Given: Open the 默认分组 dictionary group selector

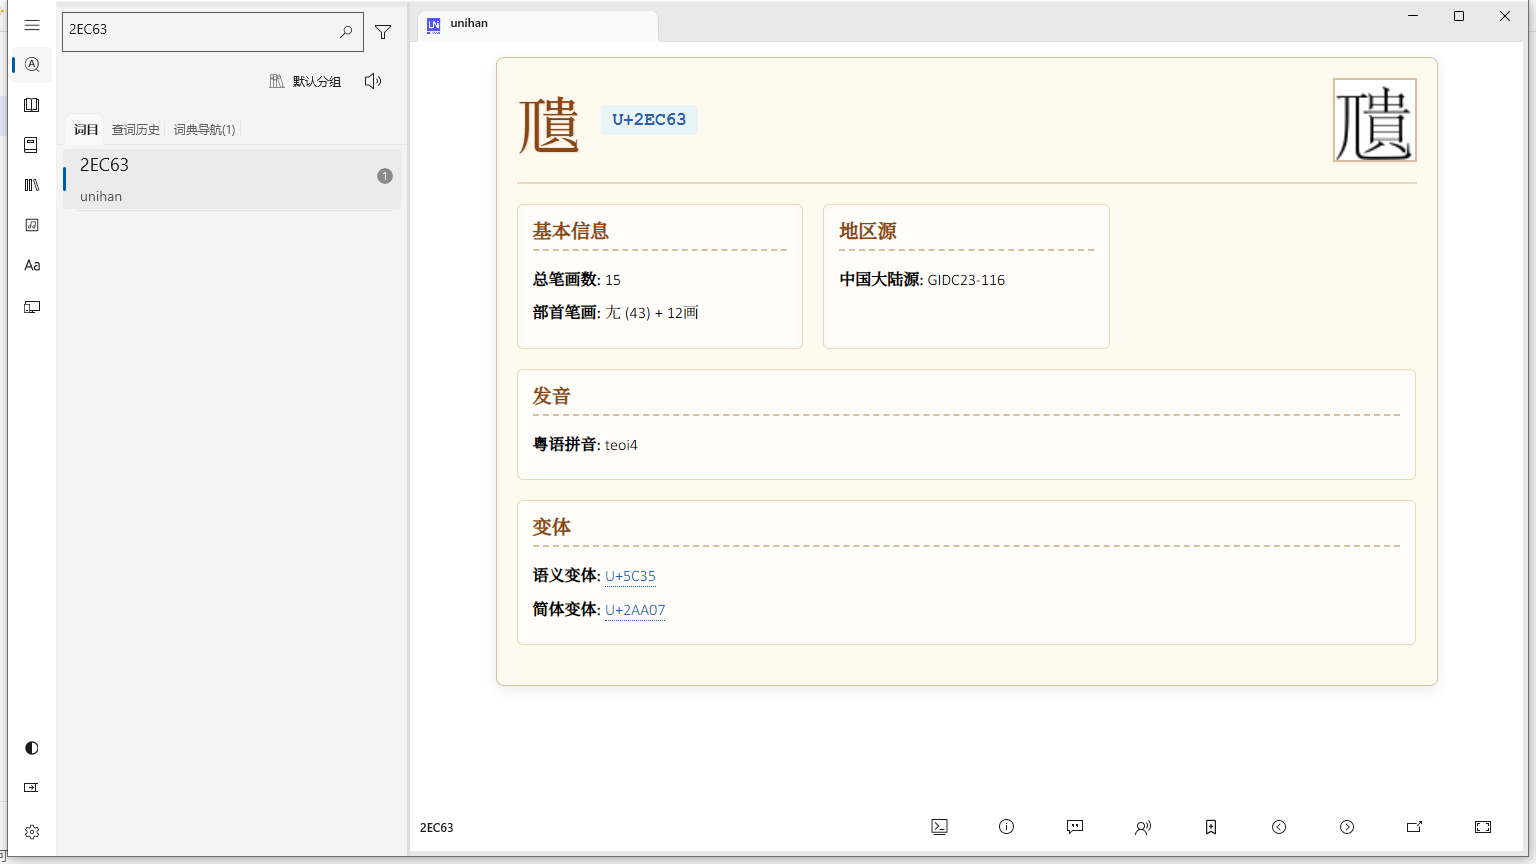Looking at the screenshot, I should point(306,81).
